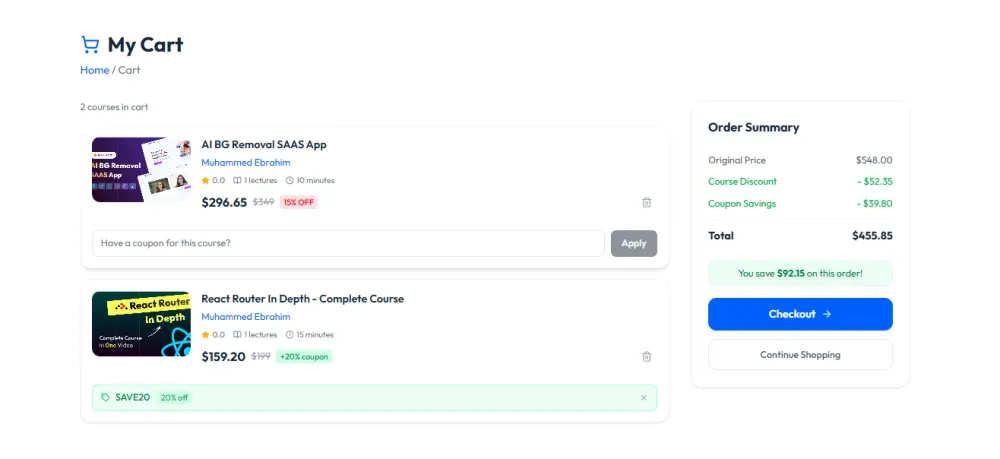Click the Cart breadcrumb text
This screenshot has width=1000, height=459.
click(x=129, y=70)
